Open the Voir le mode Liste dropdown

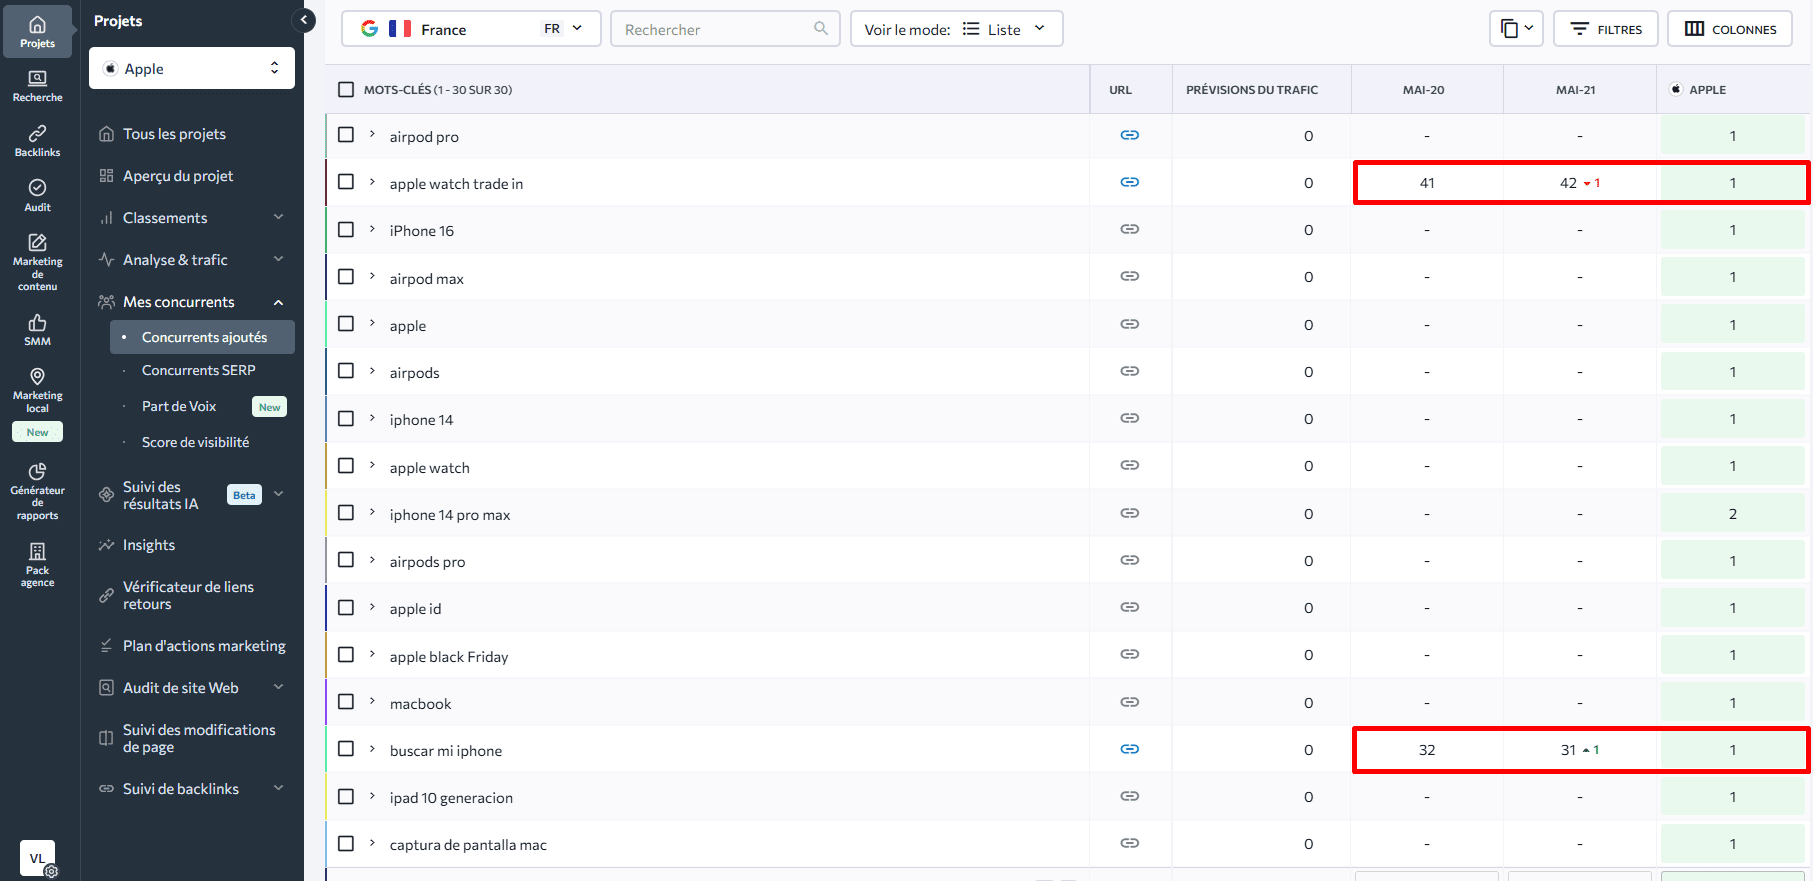[956, 29]
